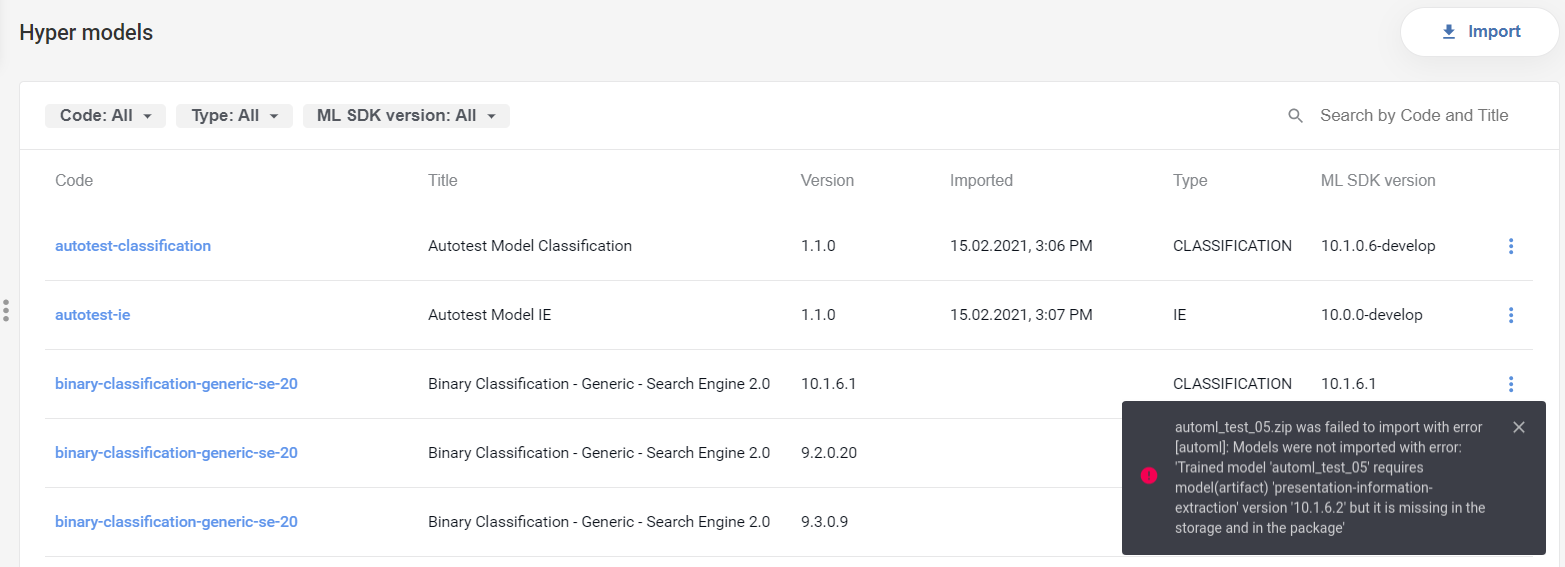Click the Import button
This screenshot has height=567, width=1565.
pos(1479,32)
